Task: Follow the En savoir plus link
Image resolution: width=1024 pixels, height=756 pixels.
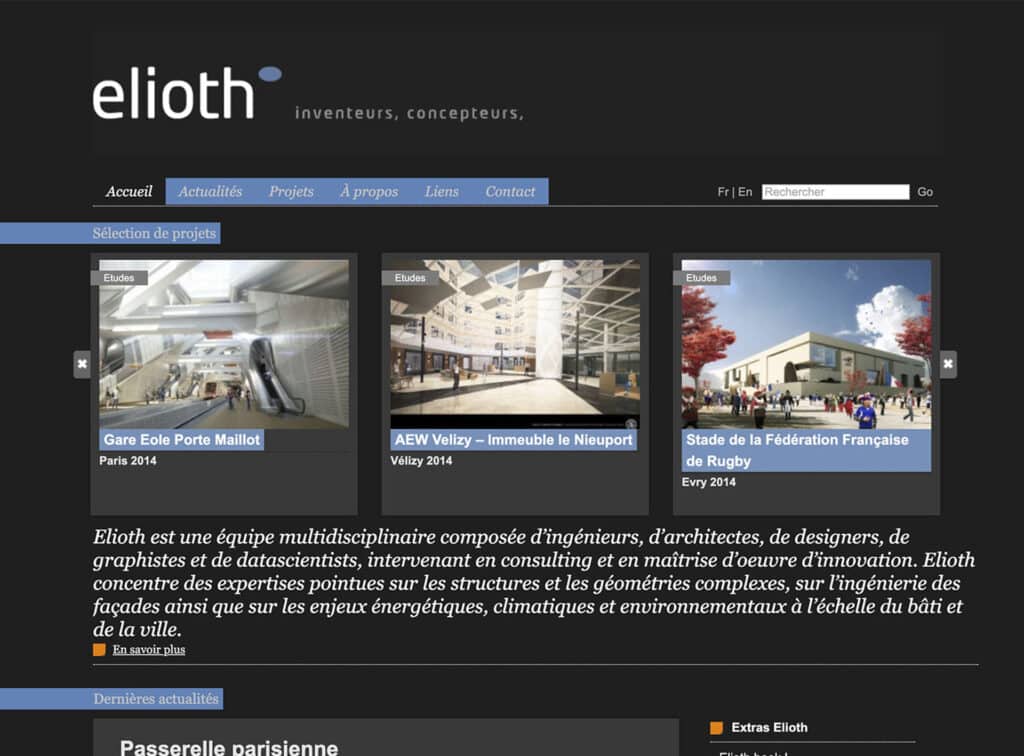Action: tap(149, 650)
